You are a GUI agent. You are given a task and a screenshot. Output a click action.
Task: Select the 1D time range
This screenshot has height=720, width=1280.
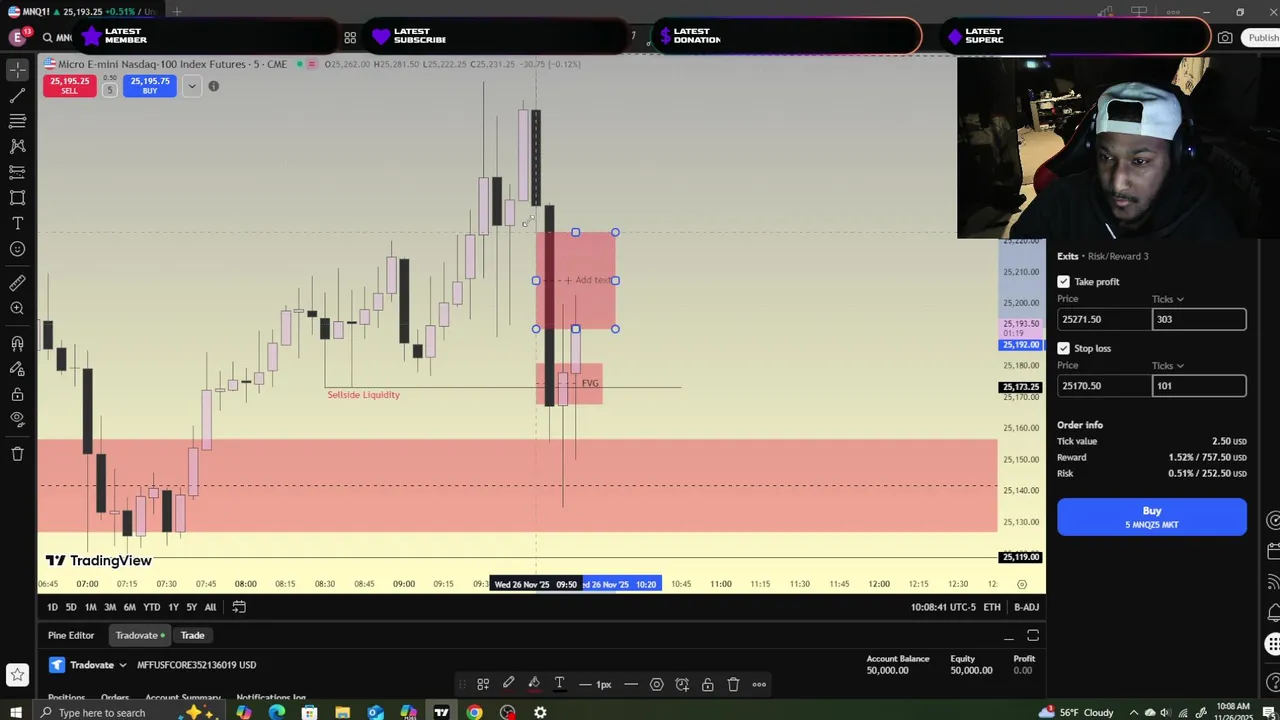coord(52,607)
